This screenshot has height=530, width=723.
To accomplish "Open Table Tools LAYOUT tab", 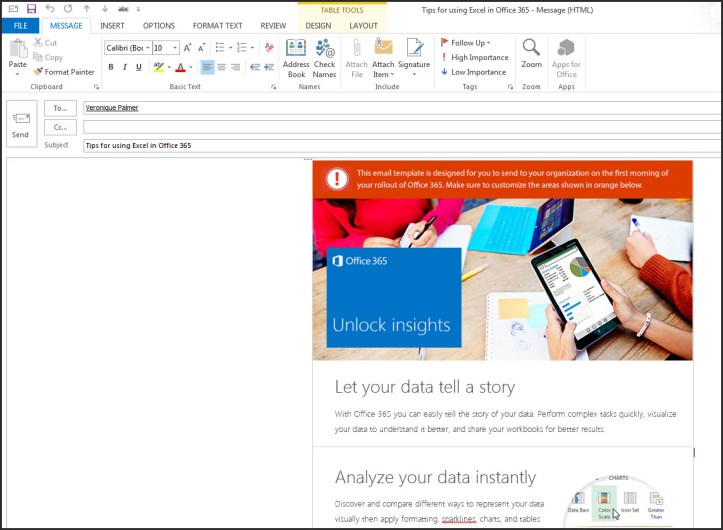I will point(363,26).
